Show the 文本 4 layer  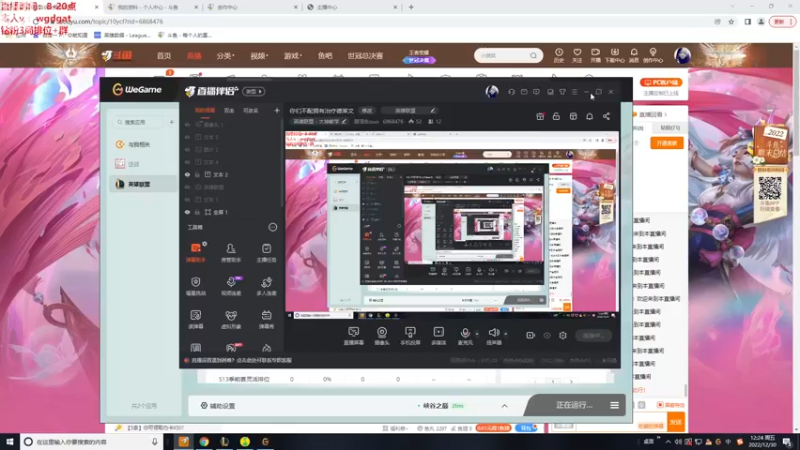[187, 162]
